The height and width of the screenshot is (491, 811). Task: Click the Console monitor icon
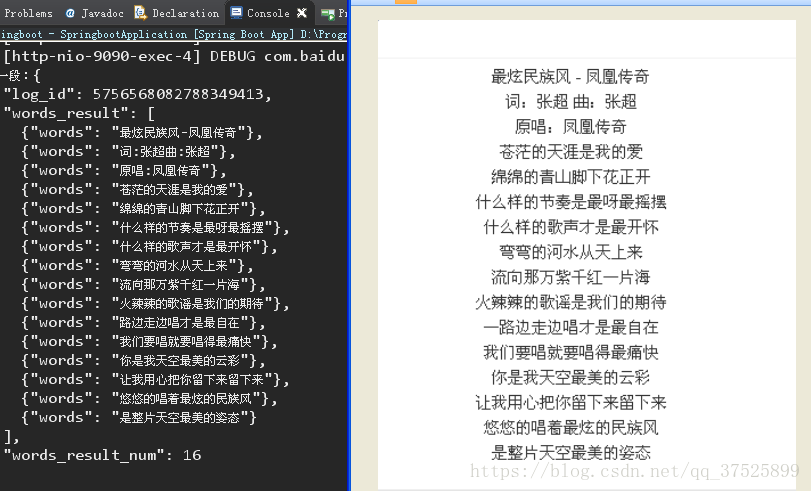pos(236,12)
